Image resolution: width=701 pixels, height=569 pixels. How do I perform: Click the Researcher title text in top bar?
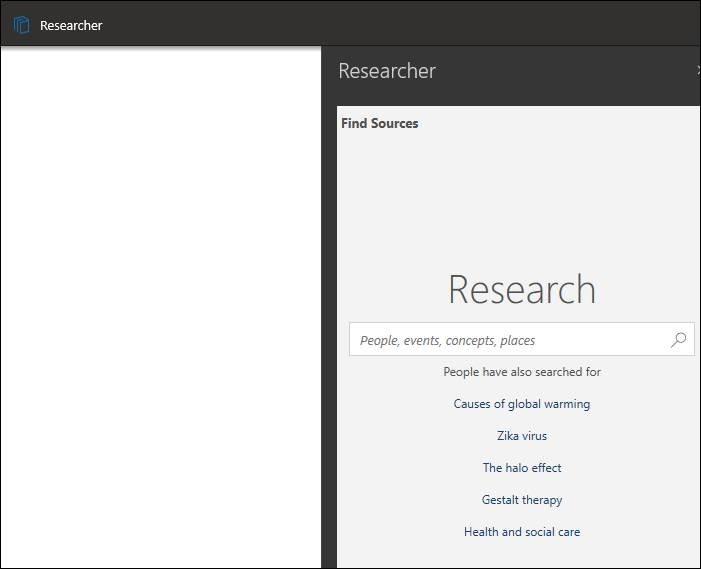[71, 25]
